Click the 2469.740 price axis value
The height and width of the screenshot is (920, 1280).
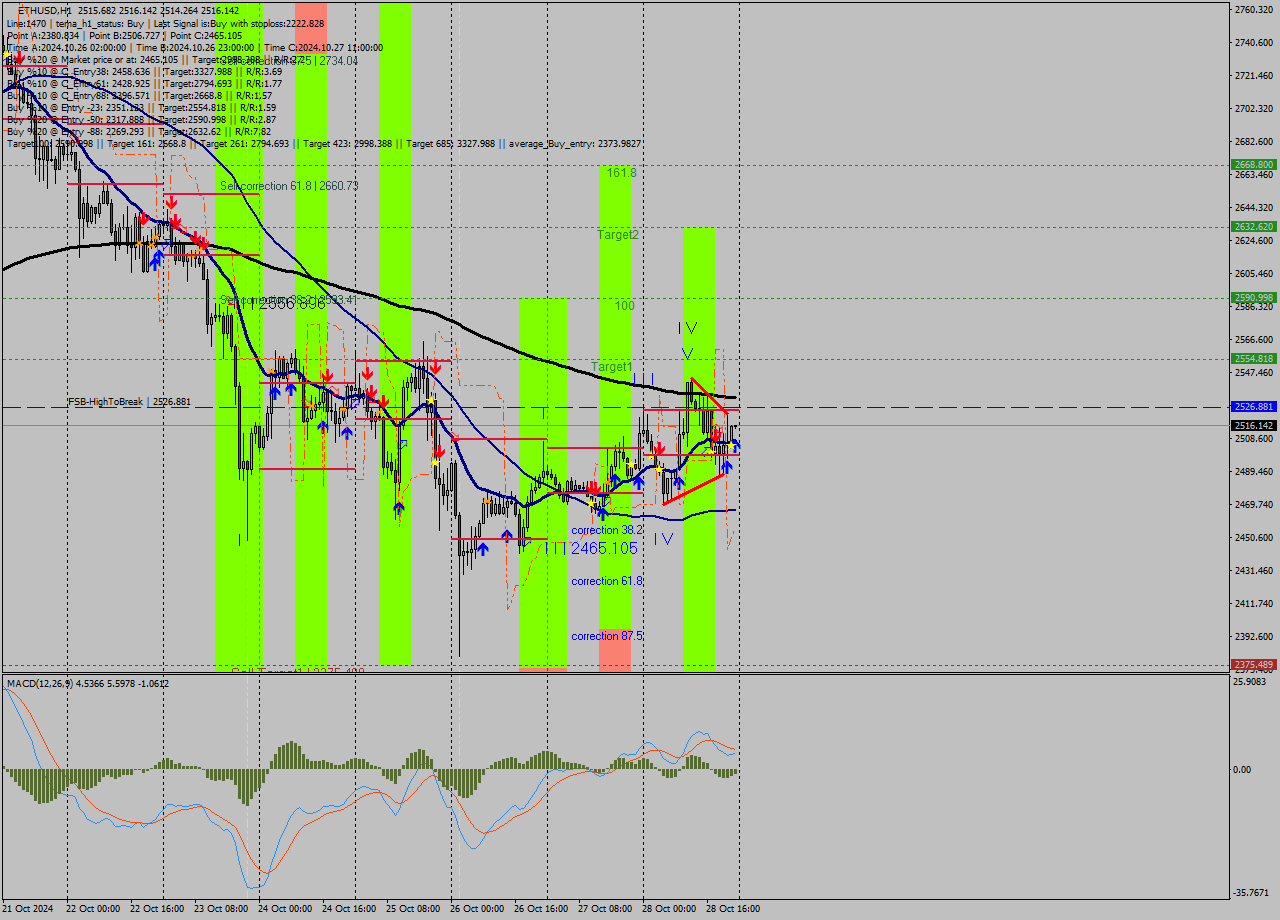point(1254,504)
